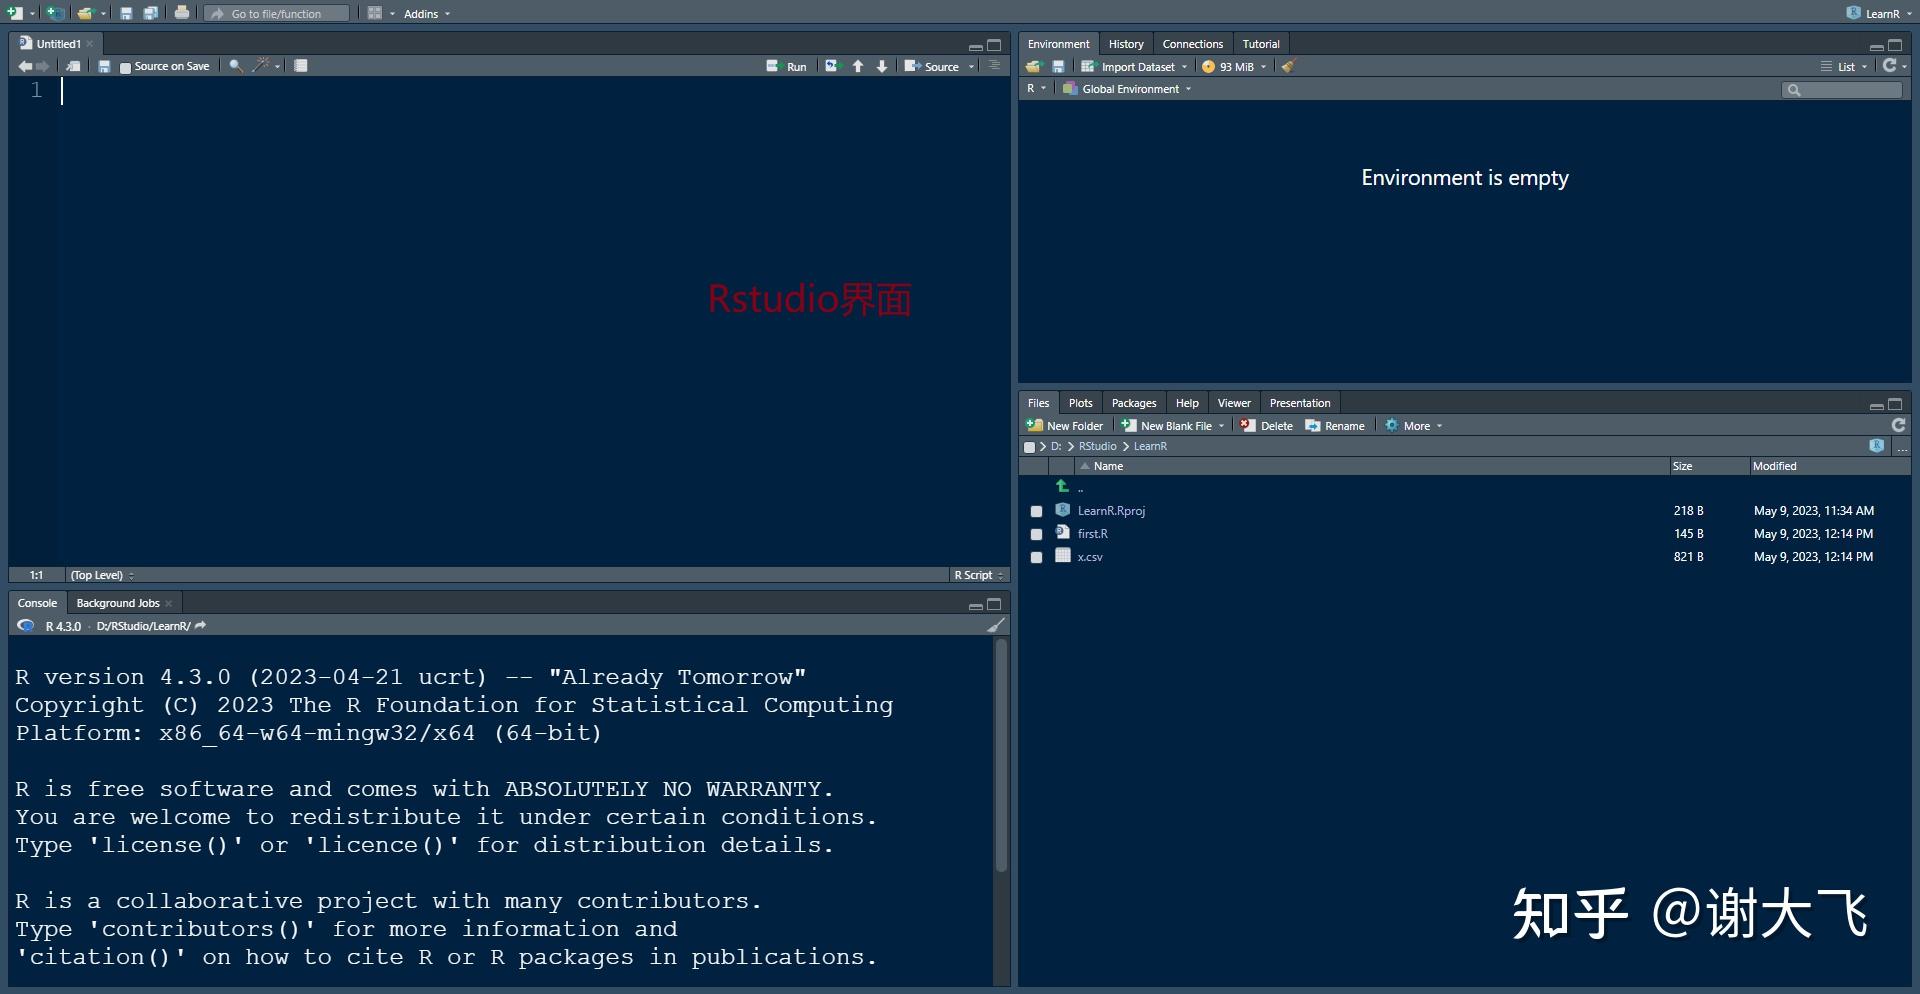Open the History tab
Viewport: 1920px width, 994px height.
point(1126,43)
